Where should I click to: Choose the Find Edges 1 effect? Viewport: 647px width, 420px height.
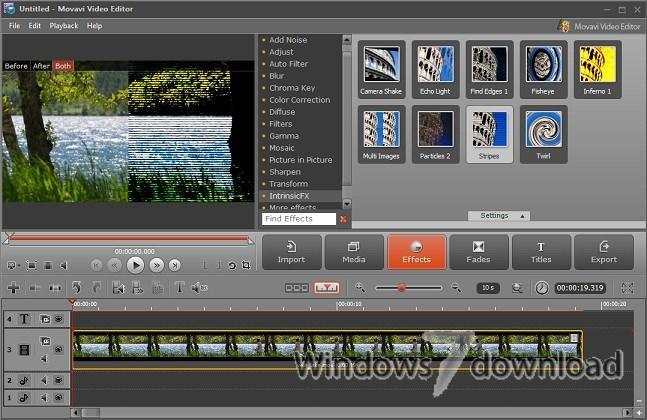point(489,69)
